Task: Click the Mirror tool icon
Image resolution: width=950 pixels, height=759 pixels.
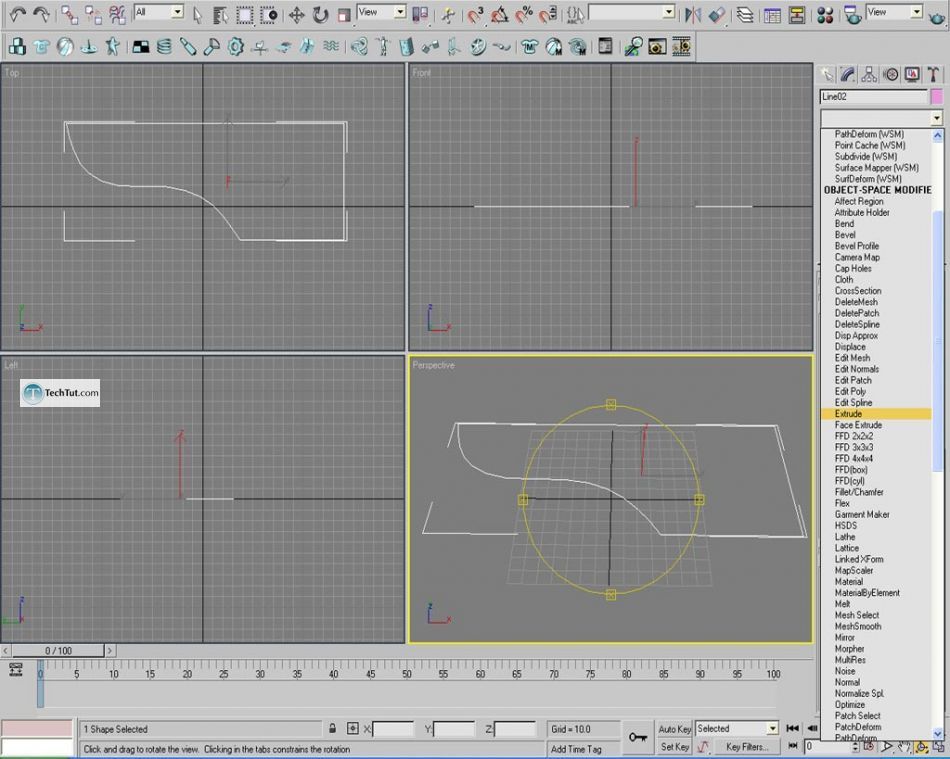Action: point(693,15)
